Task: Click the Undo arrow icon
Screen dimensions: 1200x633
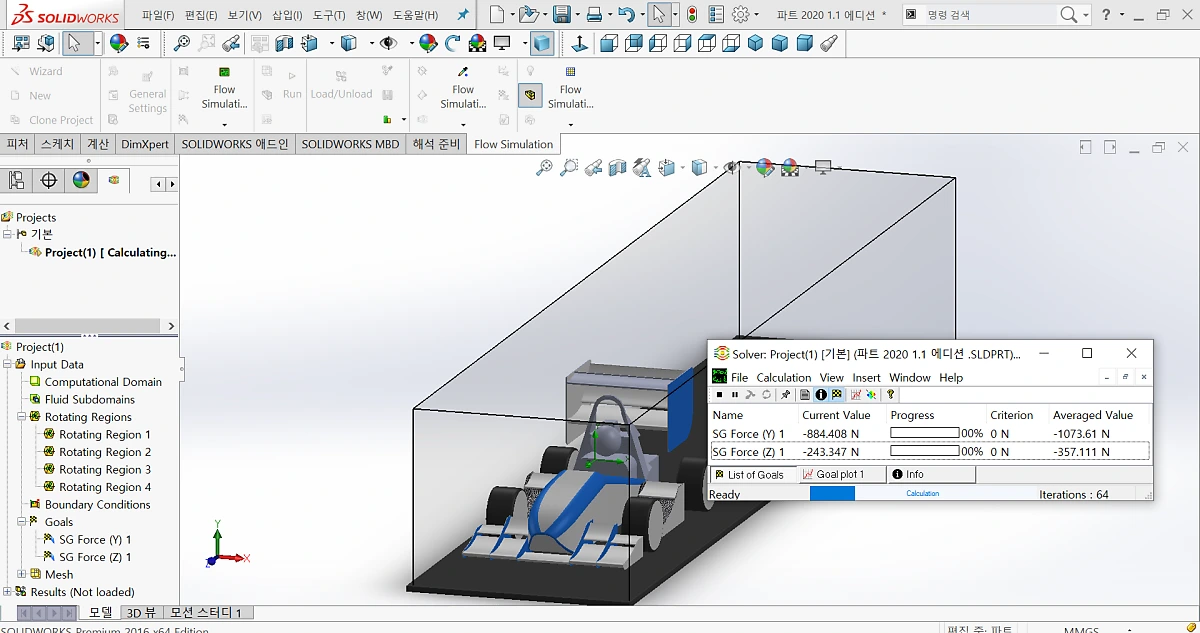Action: click(x=626, y=14)
